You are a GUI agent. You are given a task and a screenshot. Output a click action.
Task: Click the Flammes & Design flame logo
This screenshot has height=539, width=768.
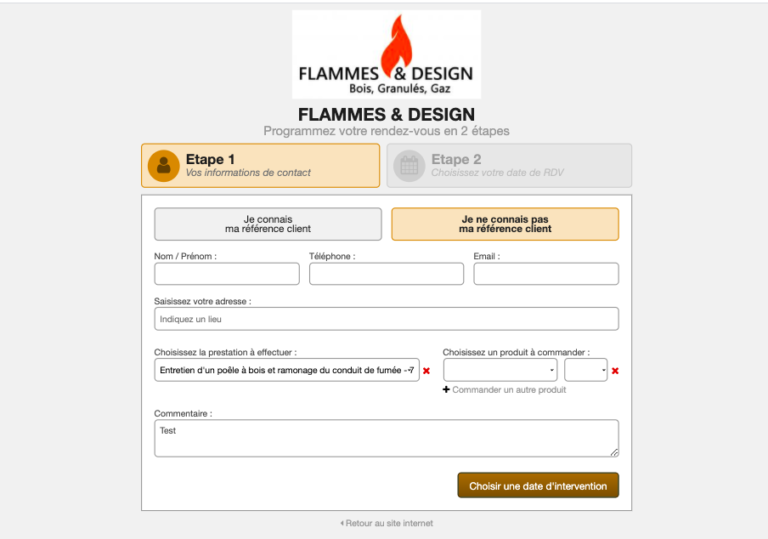[x=385, y=55]
